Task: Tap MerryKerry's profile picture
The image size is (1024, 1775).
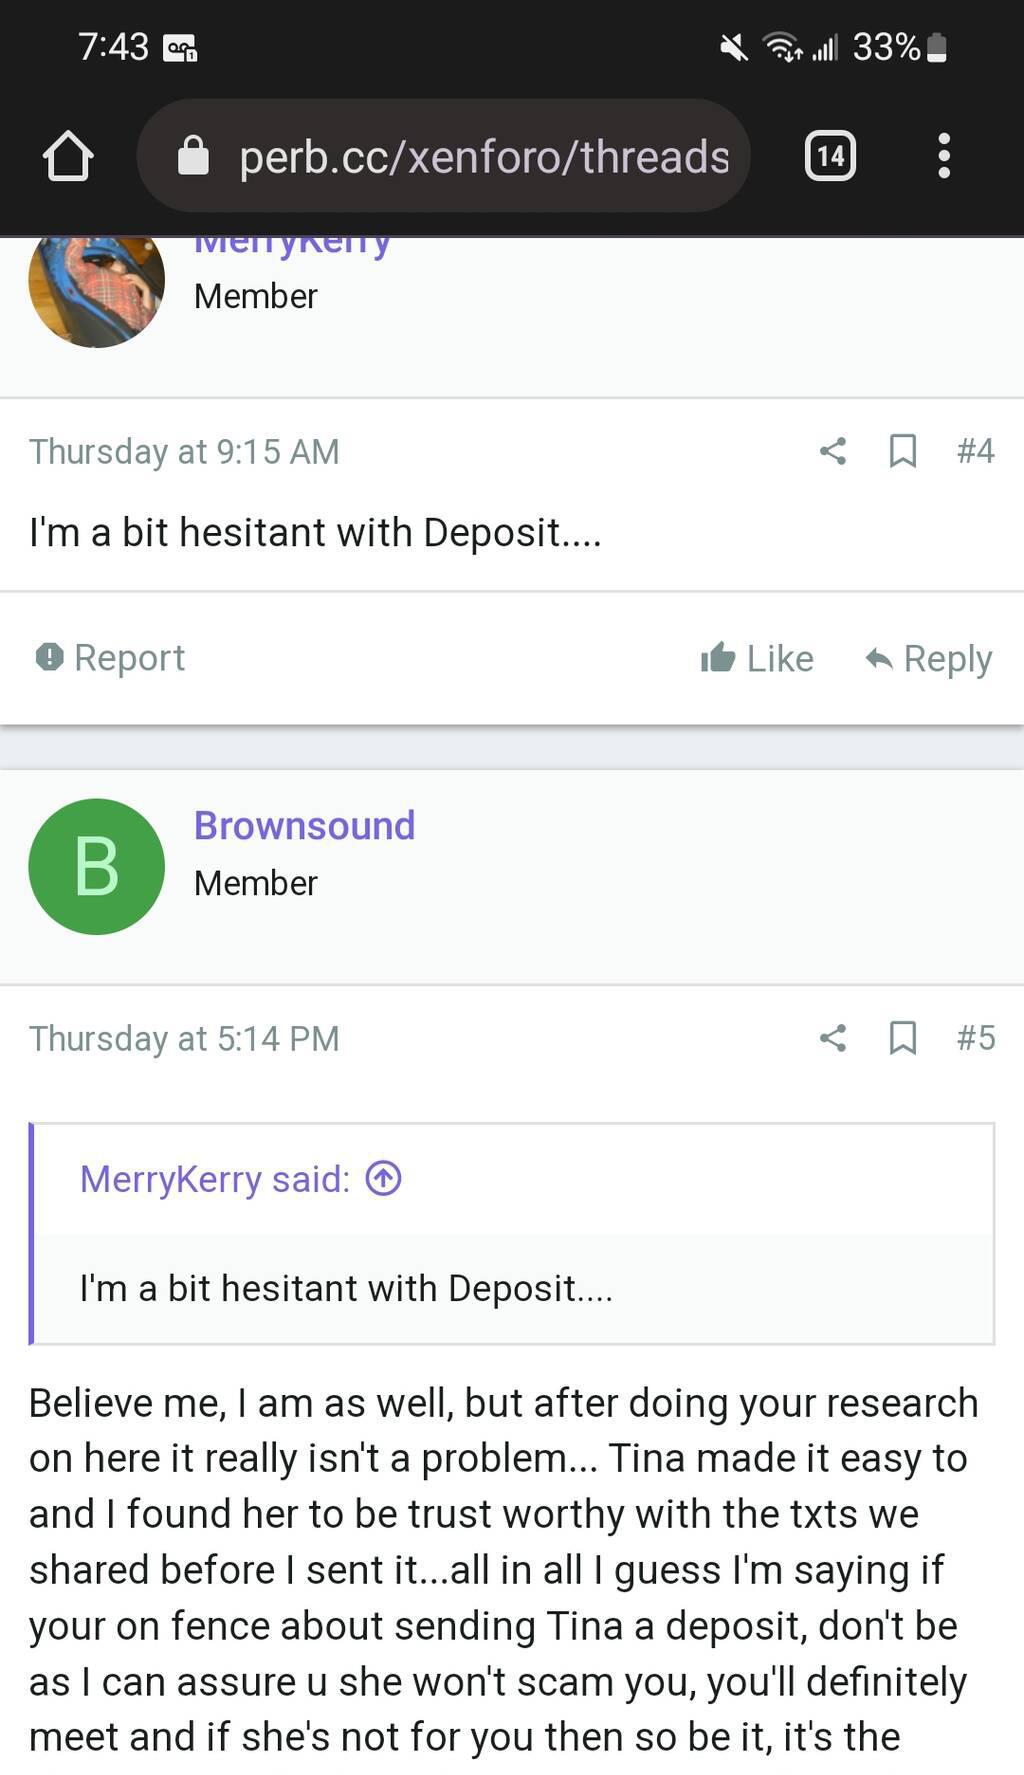Action: (96, 290)
